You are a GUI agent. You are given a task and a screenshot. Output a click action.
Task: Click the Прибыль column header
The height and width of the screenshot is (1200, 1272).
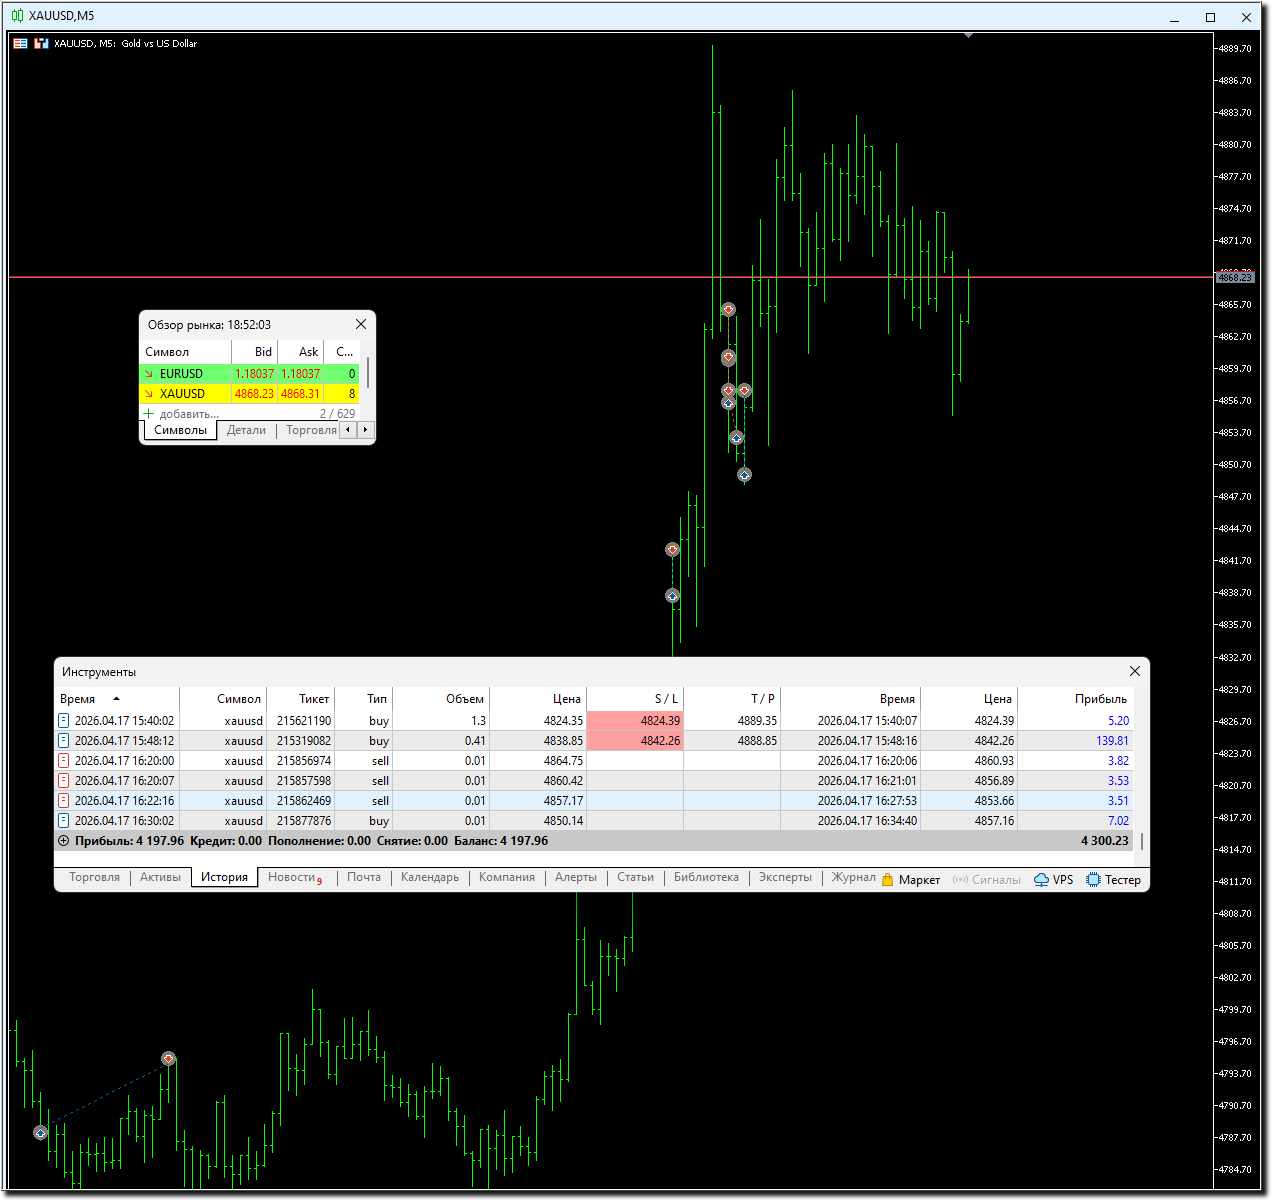click(1100, 699)
